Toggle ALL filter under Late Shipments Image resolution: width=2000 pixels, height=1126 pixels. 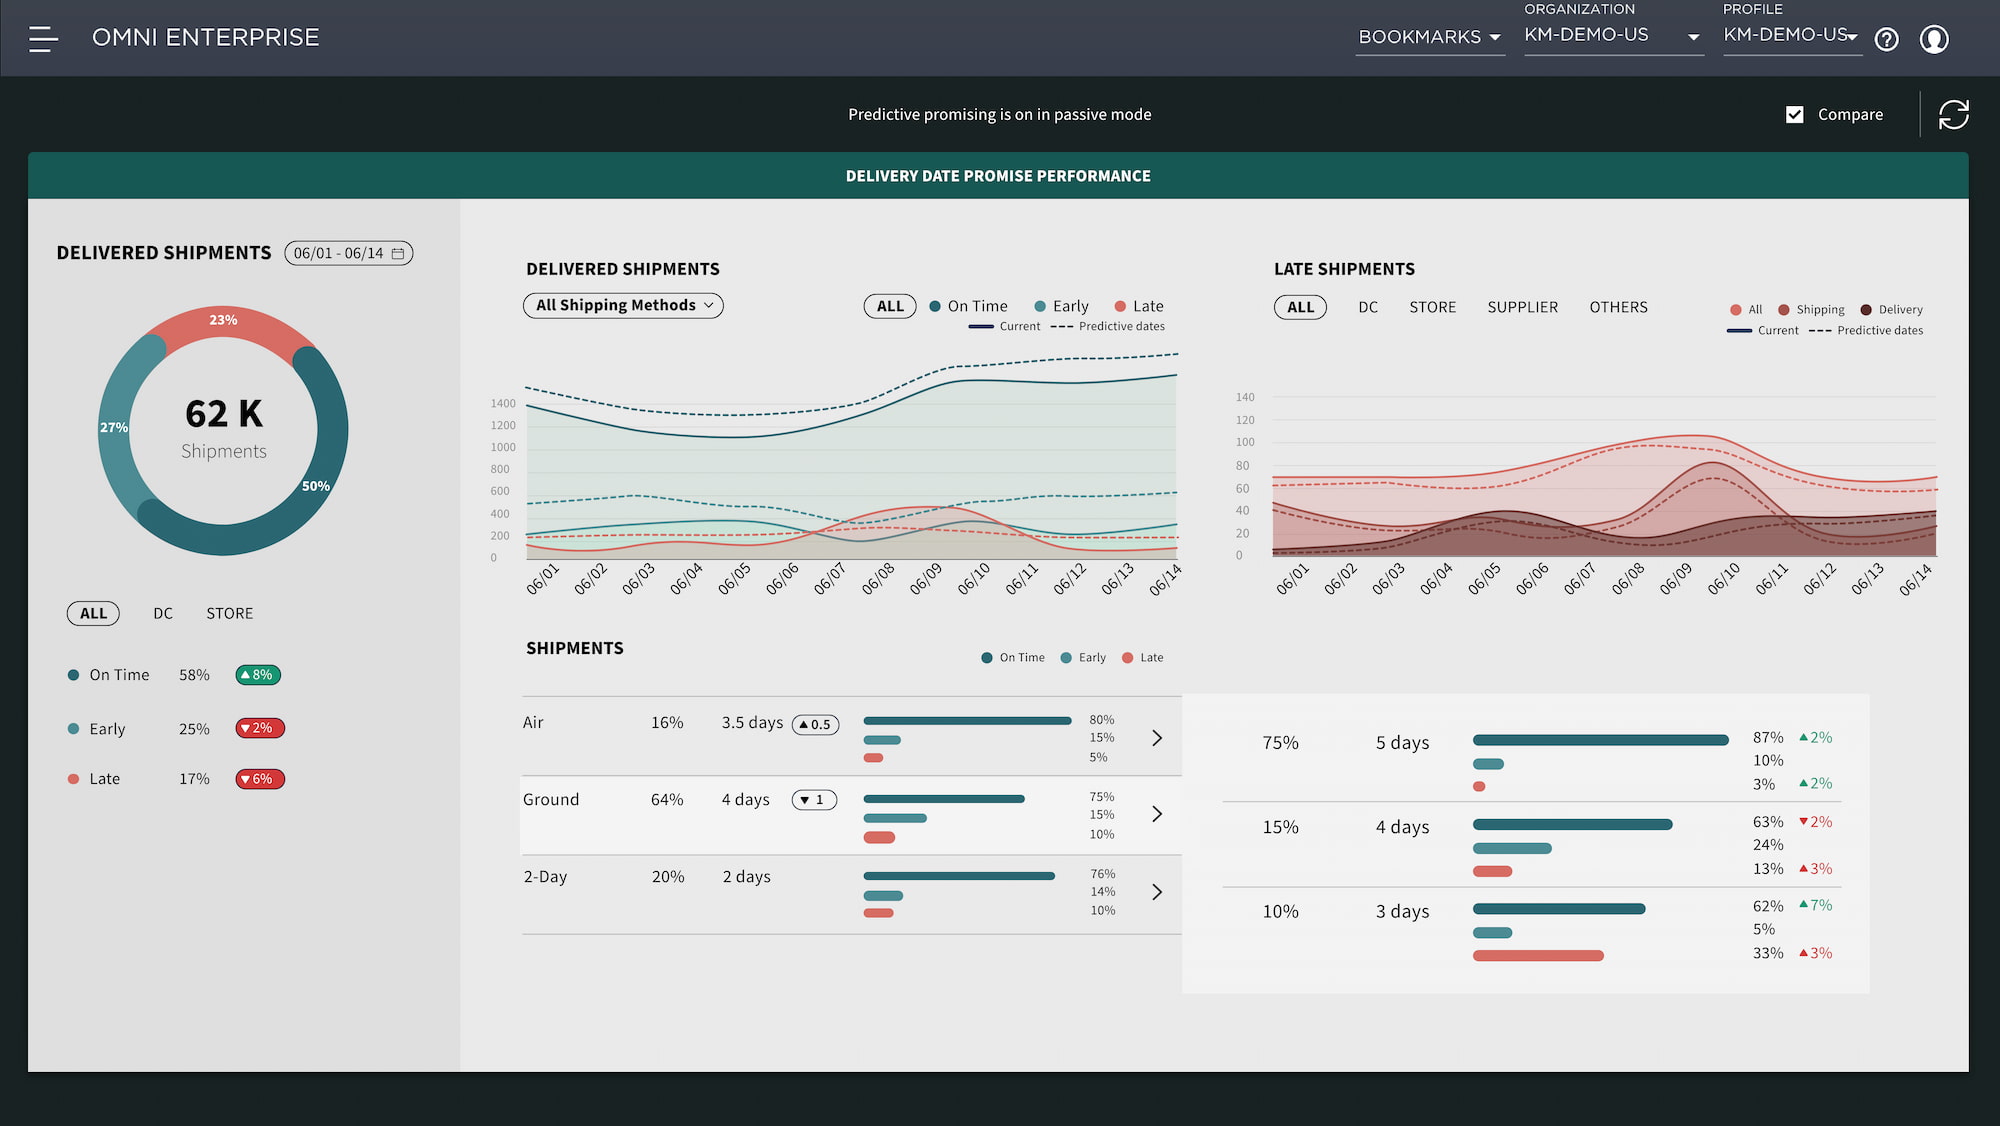click(1298, 306)
